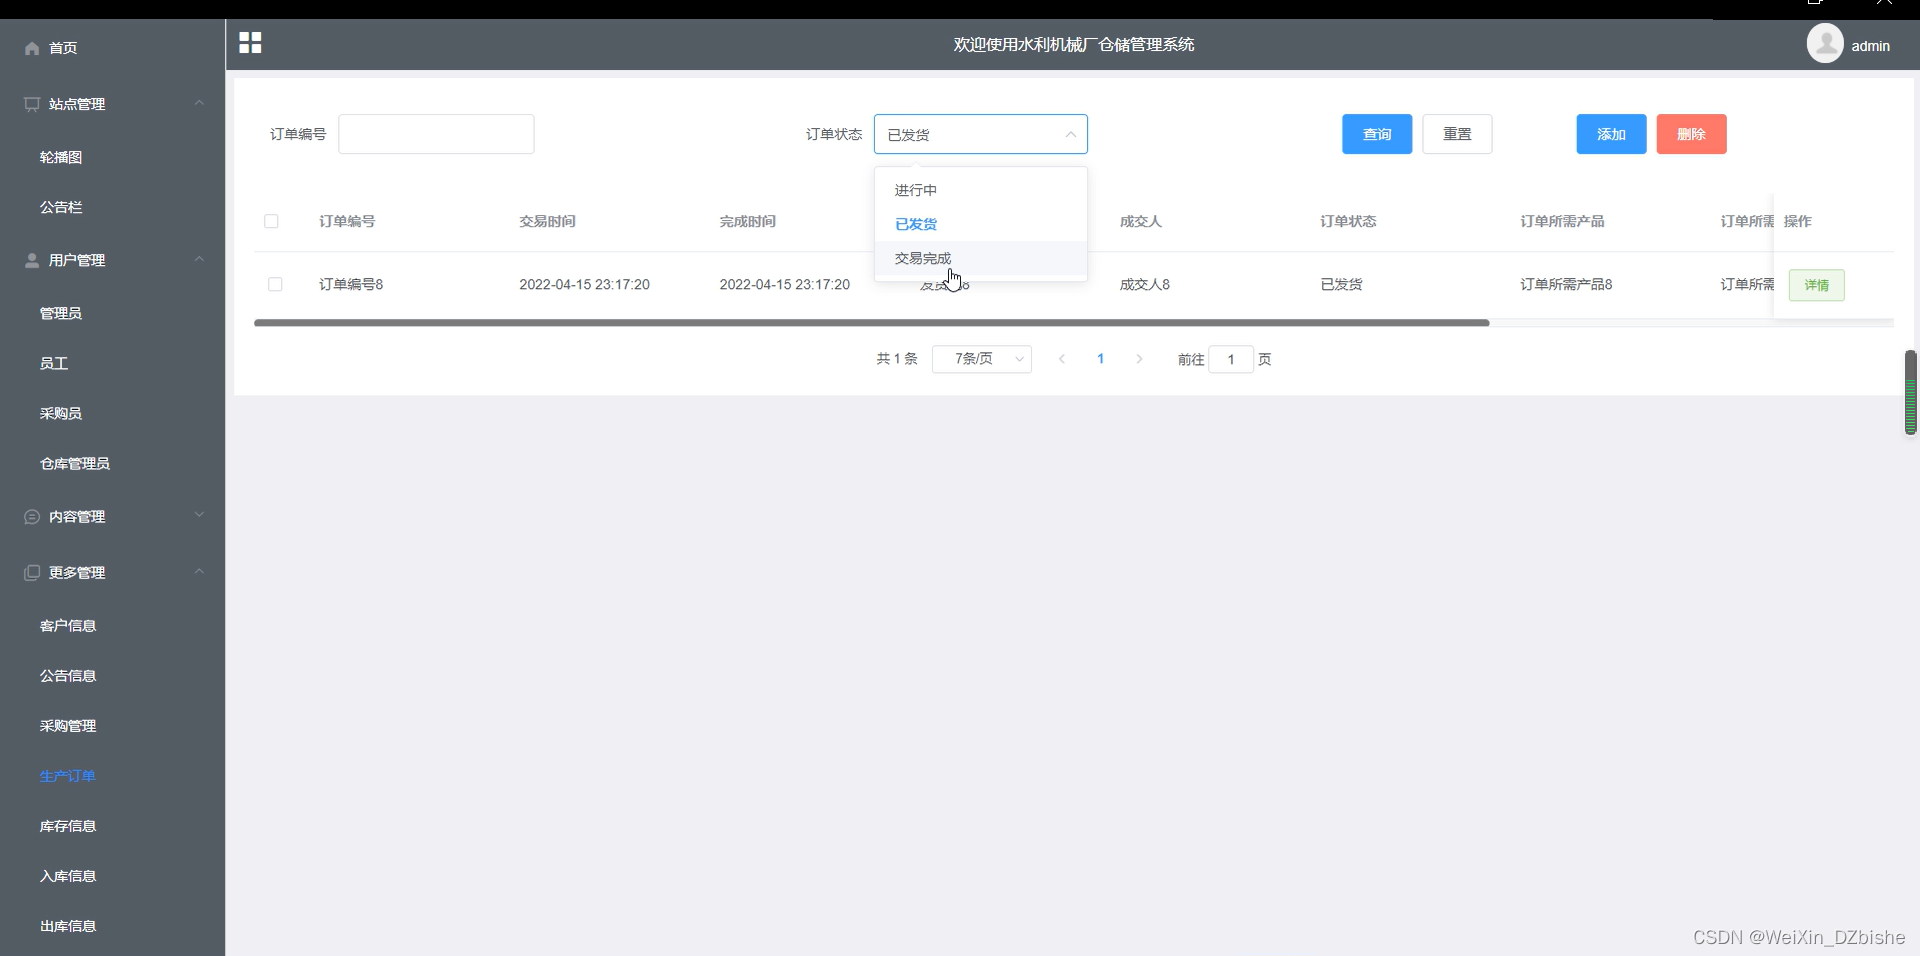1920x956 pixels.
Task: Click the chat icon beside 内容管理
Action: coord(32,517)
